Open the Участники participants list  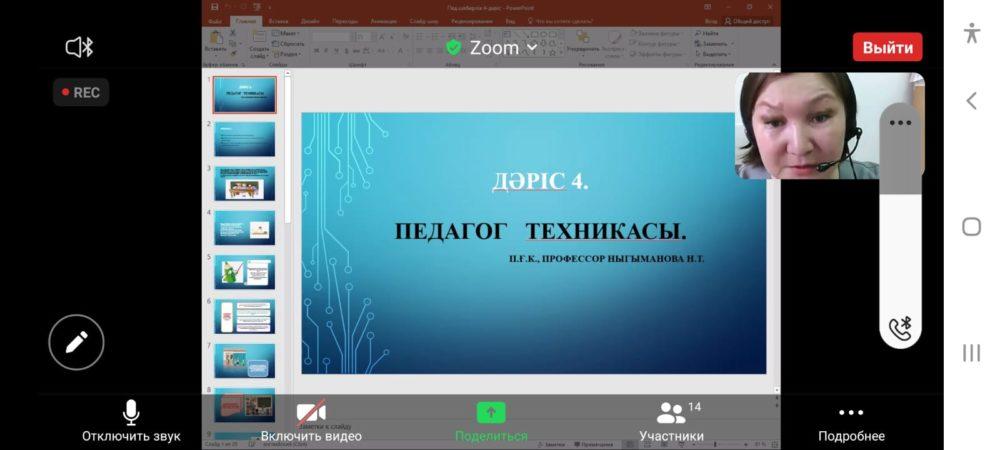click(x=672, y=421)
